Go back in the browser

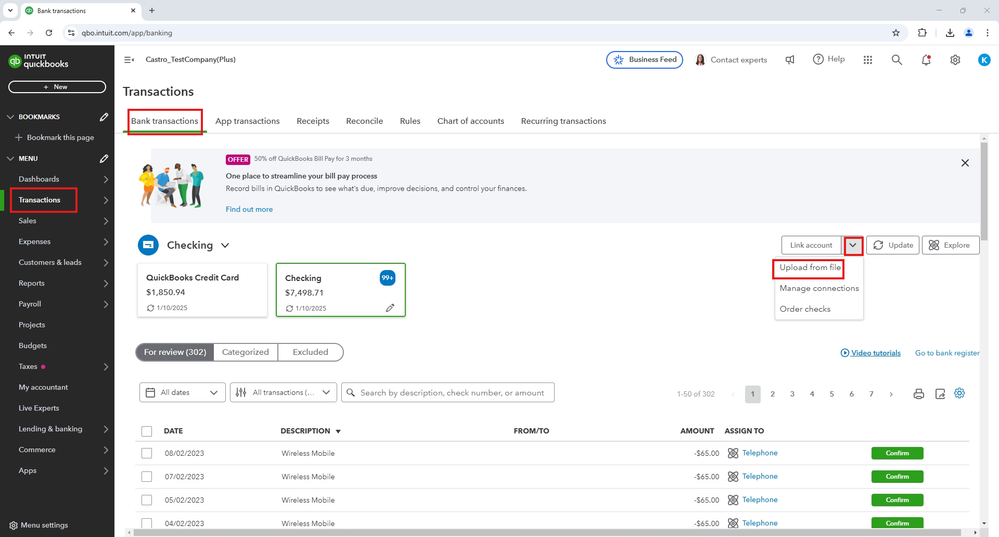coord(11,32)
